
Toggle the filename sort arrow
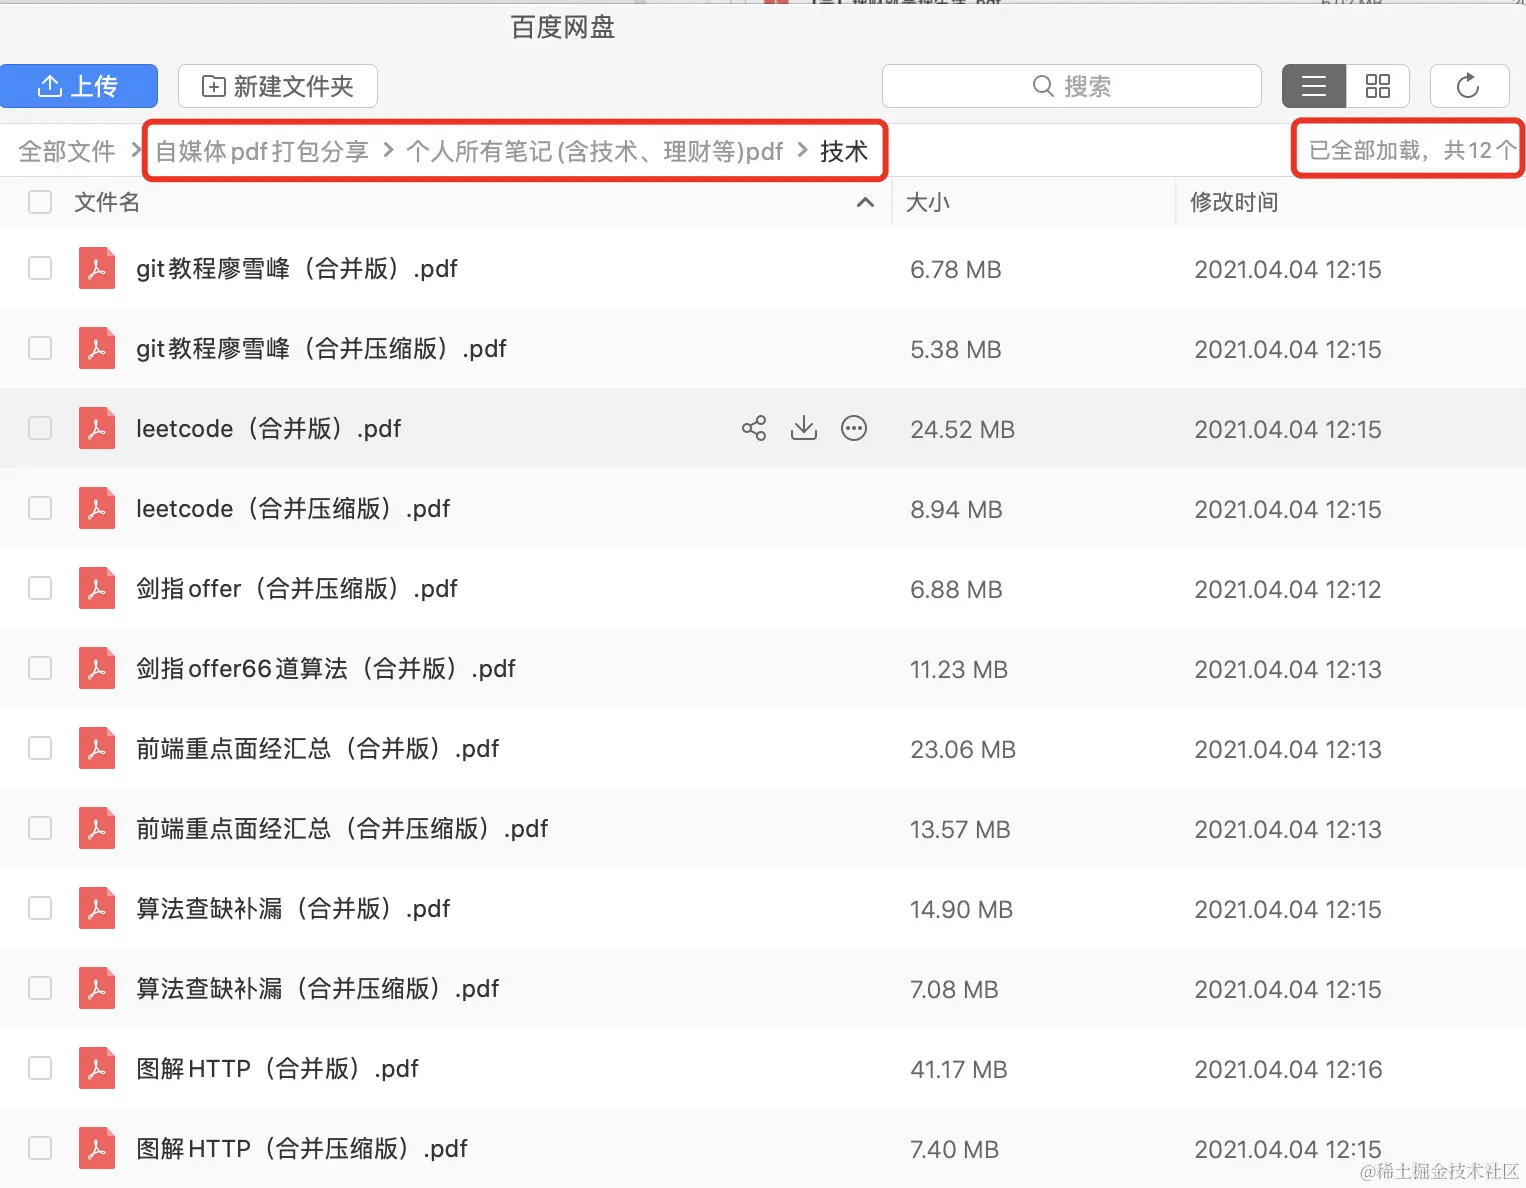865,202
